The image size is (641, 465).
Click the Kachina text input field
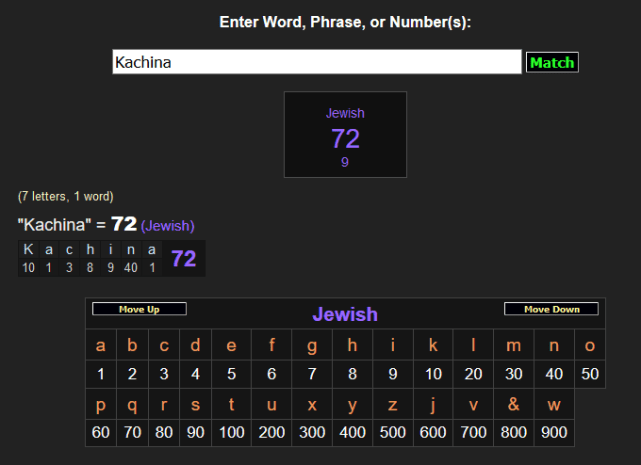pyautogui.click(x=316, y=62)
